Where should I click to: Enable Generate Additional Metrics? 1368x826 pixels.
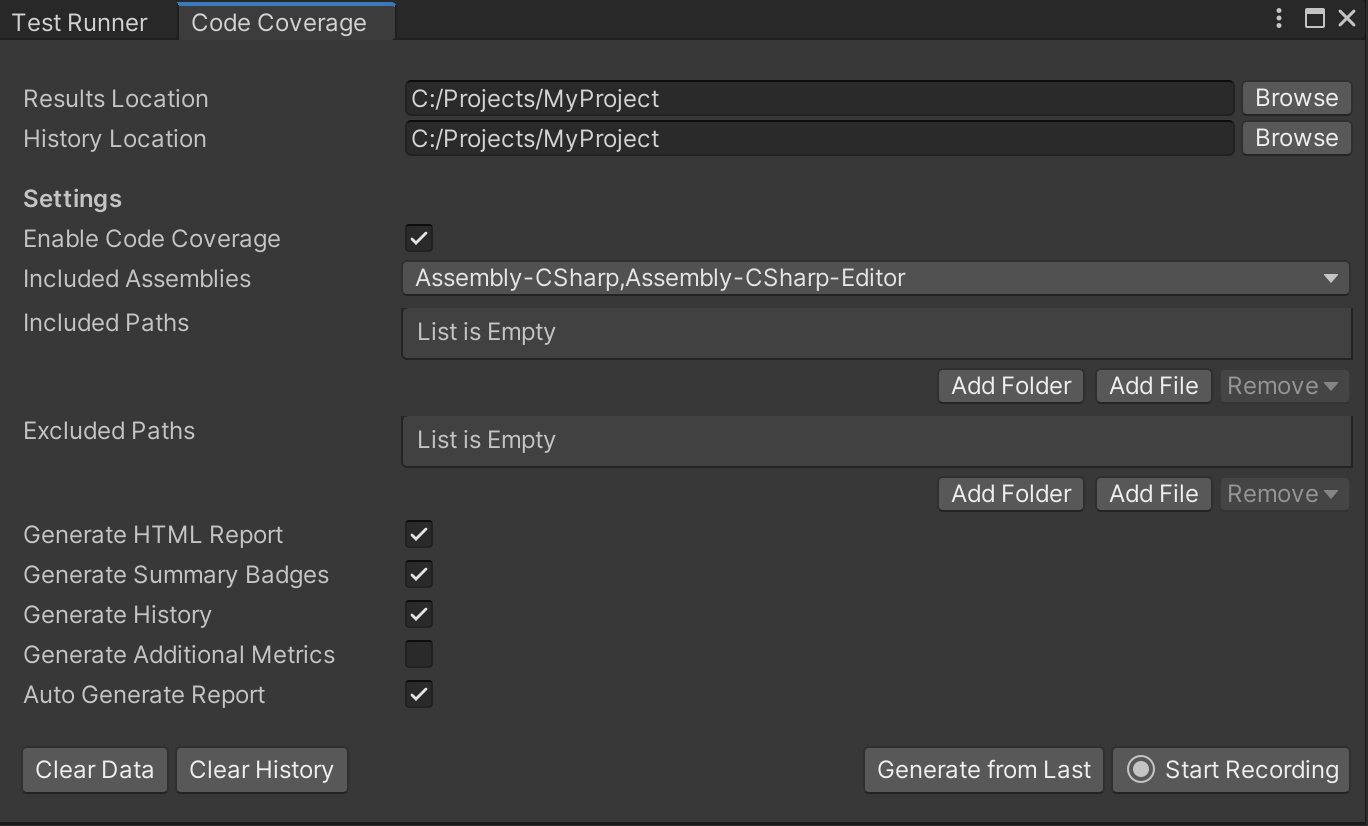pos(418,654)
